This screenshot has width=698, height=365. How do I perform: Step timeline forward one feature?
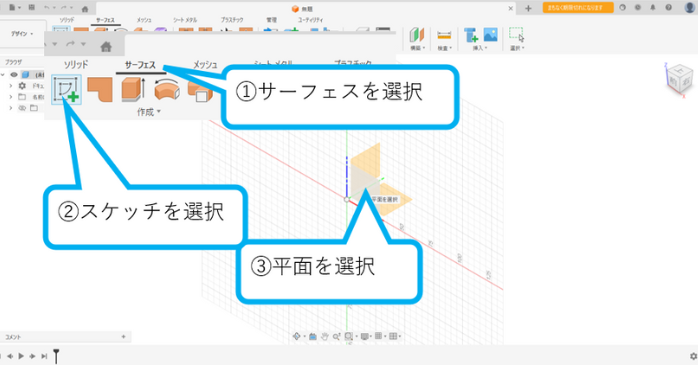32,356
